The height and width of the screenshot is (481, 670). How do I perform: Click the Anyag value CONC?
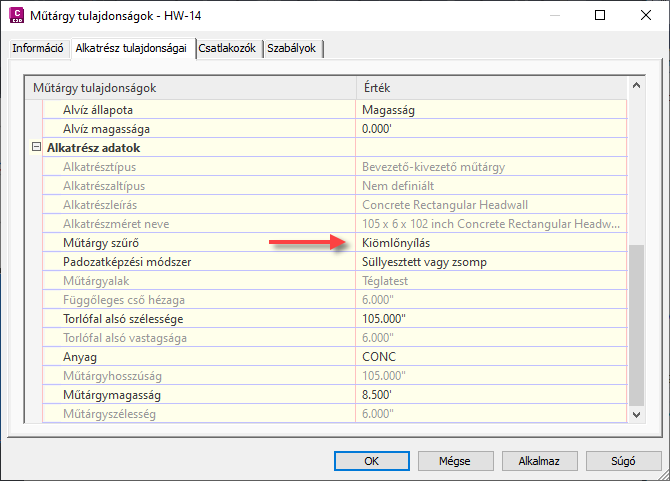[x=490, y=356]
